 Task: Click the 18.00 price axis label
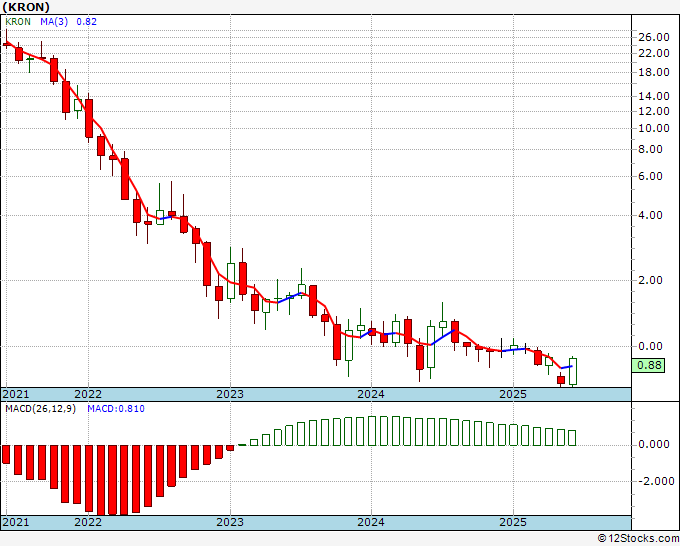pyautogui.click(x=654, y=72)
